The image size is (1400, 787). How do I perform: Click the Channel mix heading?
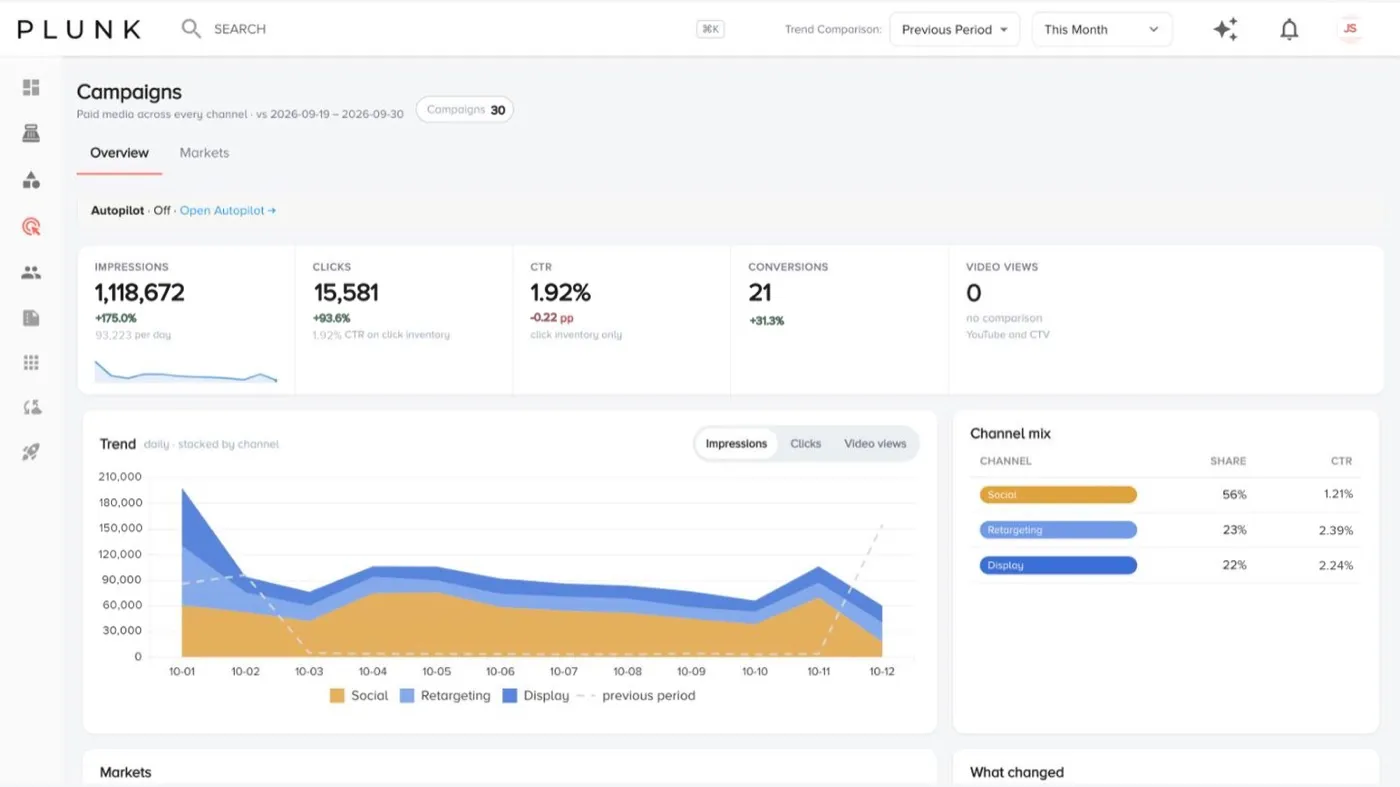tap(1010, 434)
